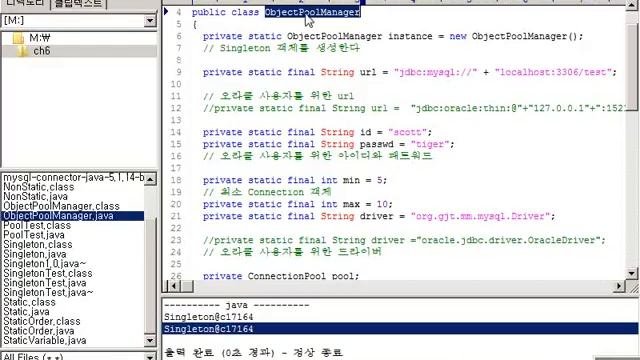Click the "tiger" passwd string literal
This screenshot has width=640, height=360.
click(x=430, y=144)
